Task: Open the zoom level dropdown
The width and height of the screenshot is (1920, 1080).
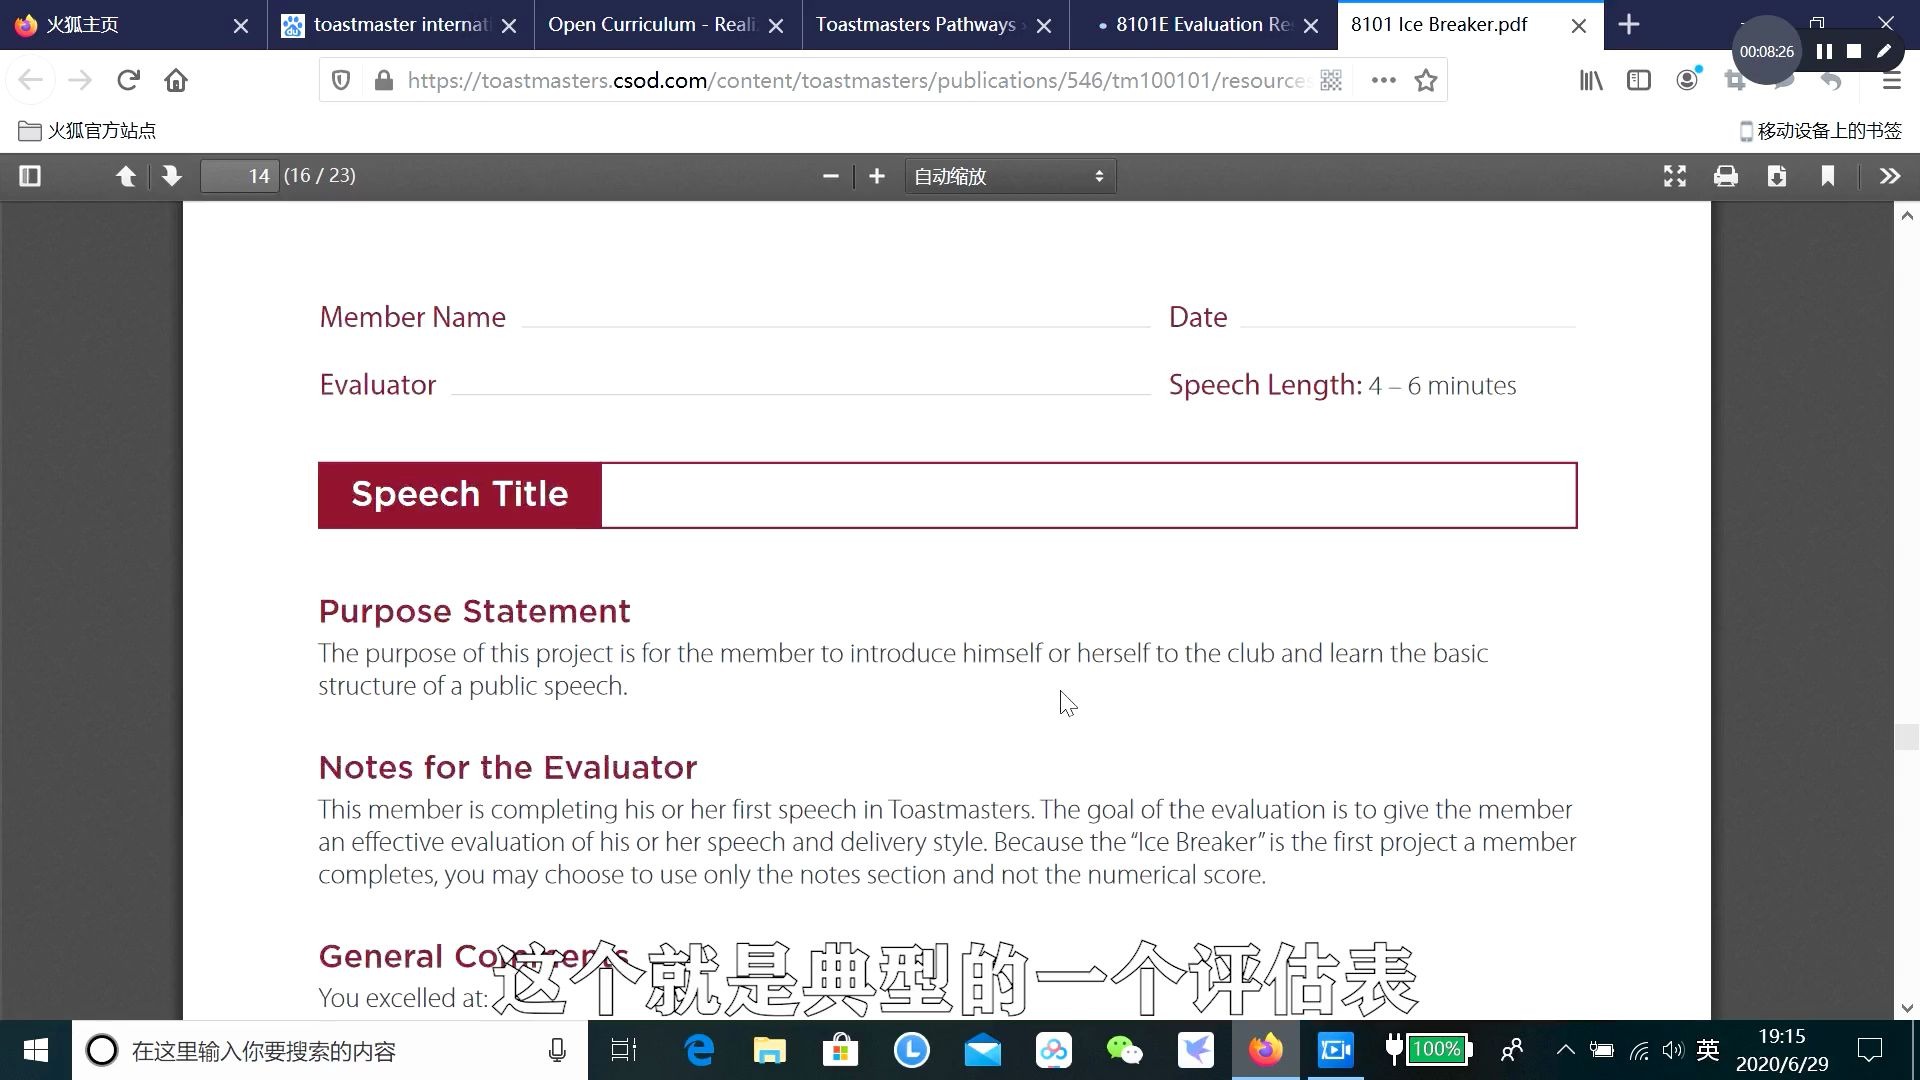Action: tap(1010, 176)
